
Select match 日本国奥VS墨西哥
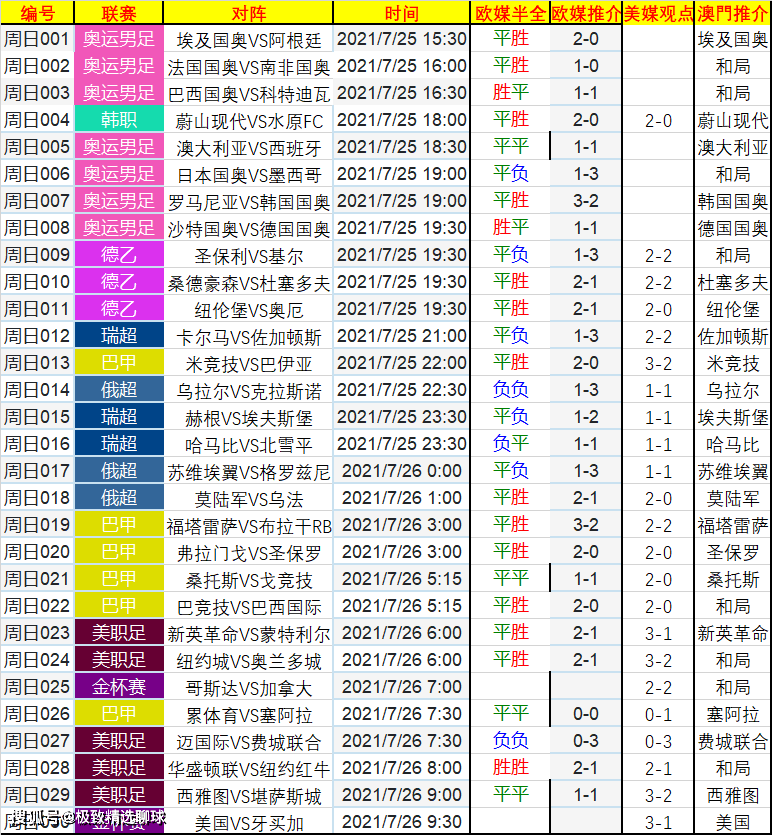(x=248, y=174)
